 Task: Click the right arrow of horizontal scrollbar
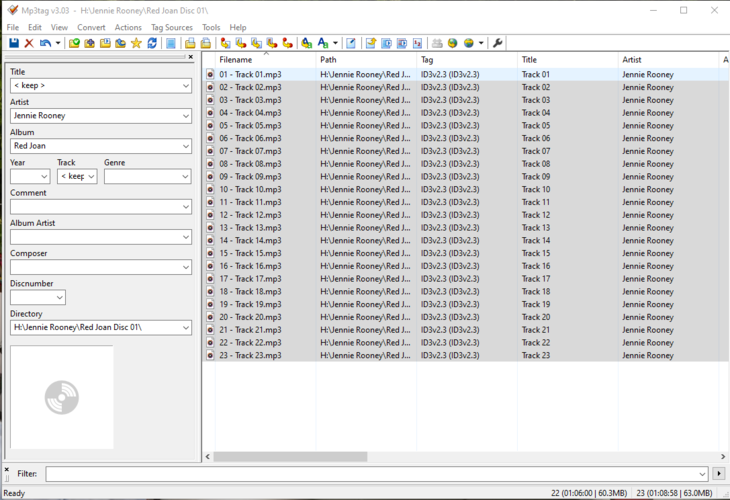pos(723,457)
